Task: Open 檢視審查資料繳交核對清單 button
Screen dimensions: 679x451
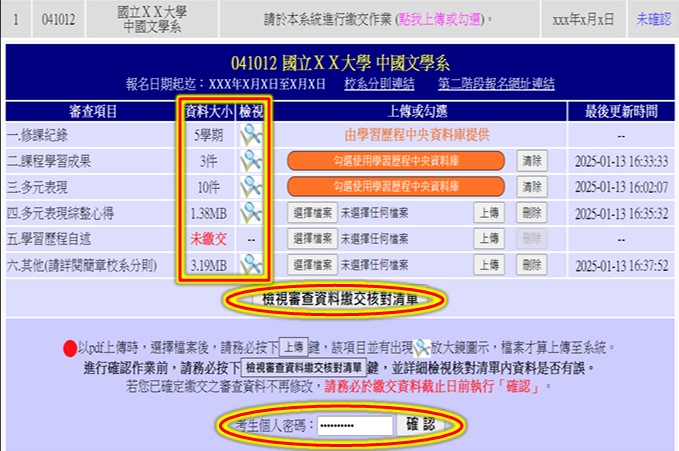Action: (339, 299)
